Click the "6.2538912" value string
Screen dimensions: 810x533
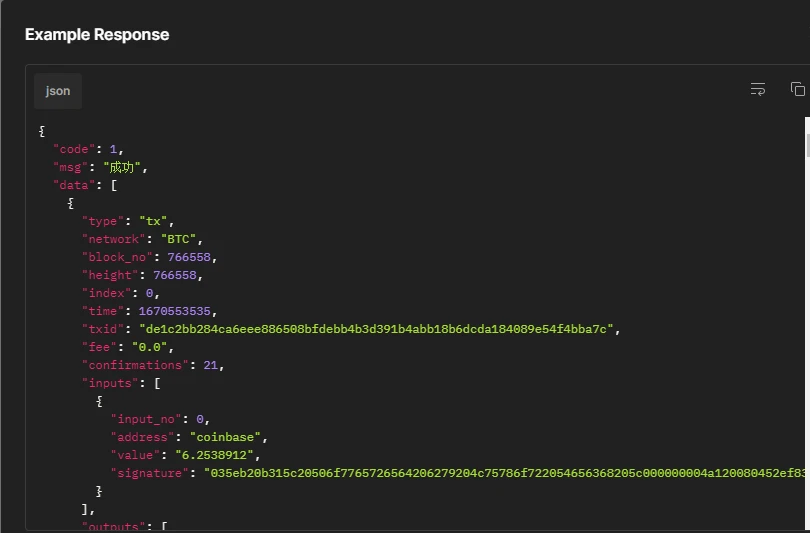tap(217, 455)
